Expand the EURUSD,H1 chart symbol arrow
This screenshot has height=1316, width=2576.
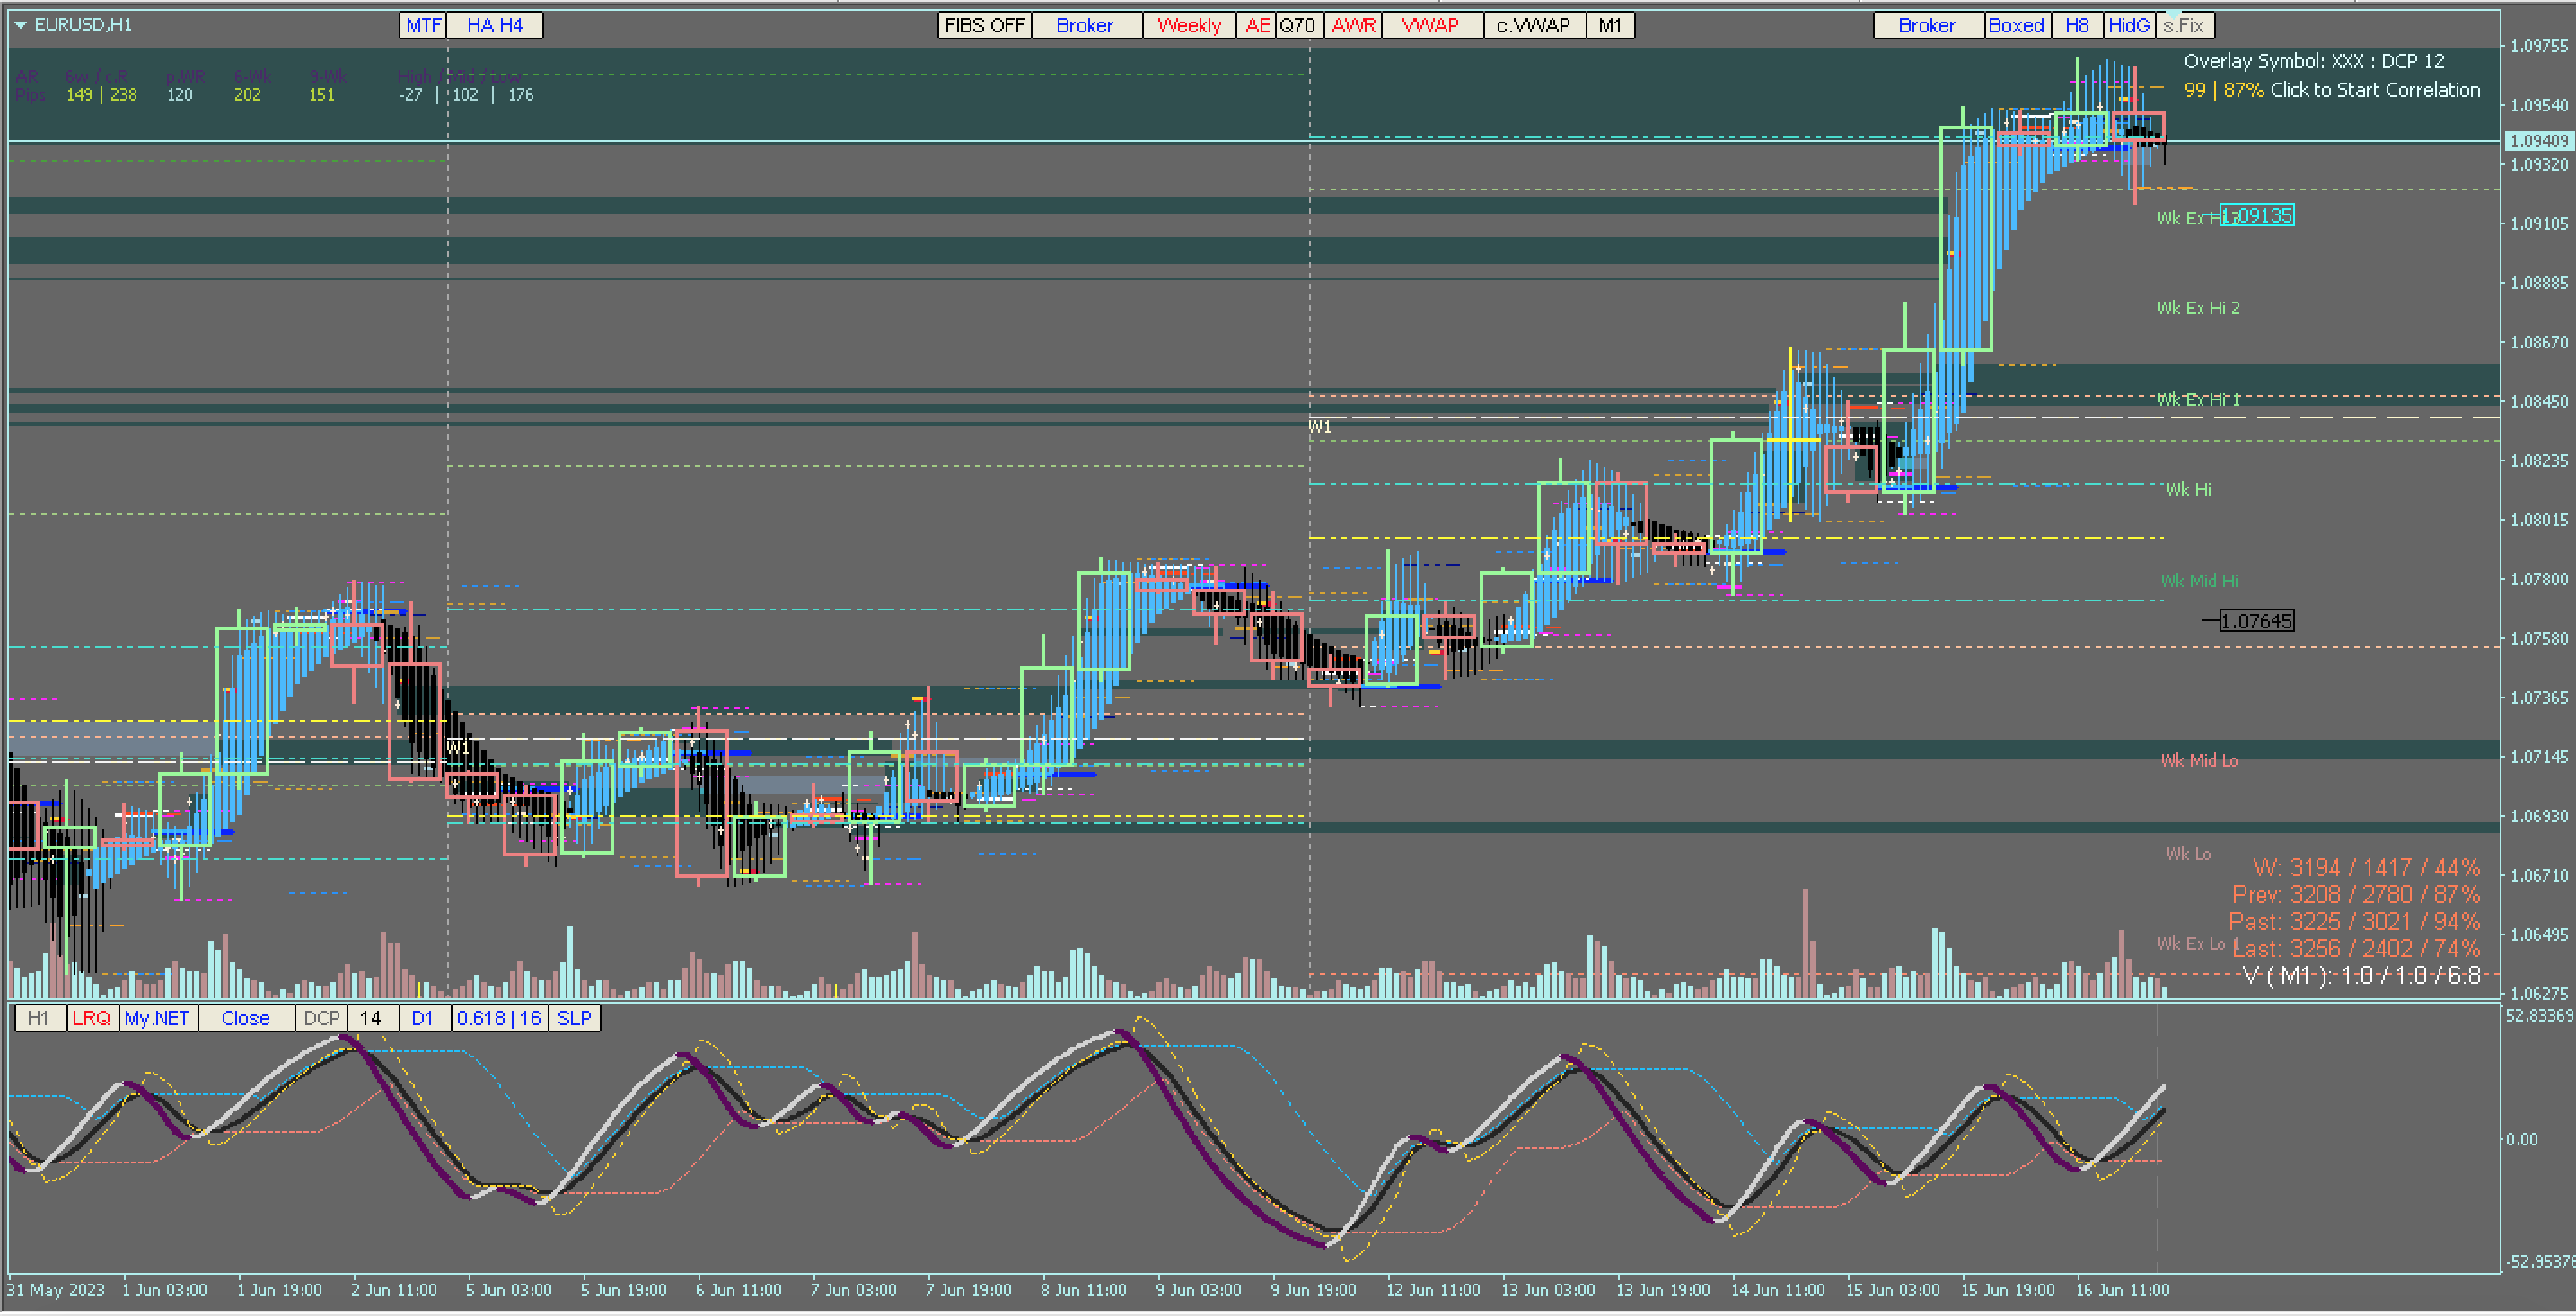(20, 25)
